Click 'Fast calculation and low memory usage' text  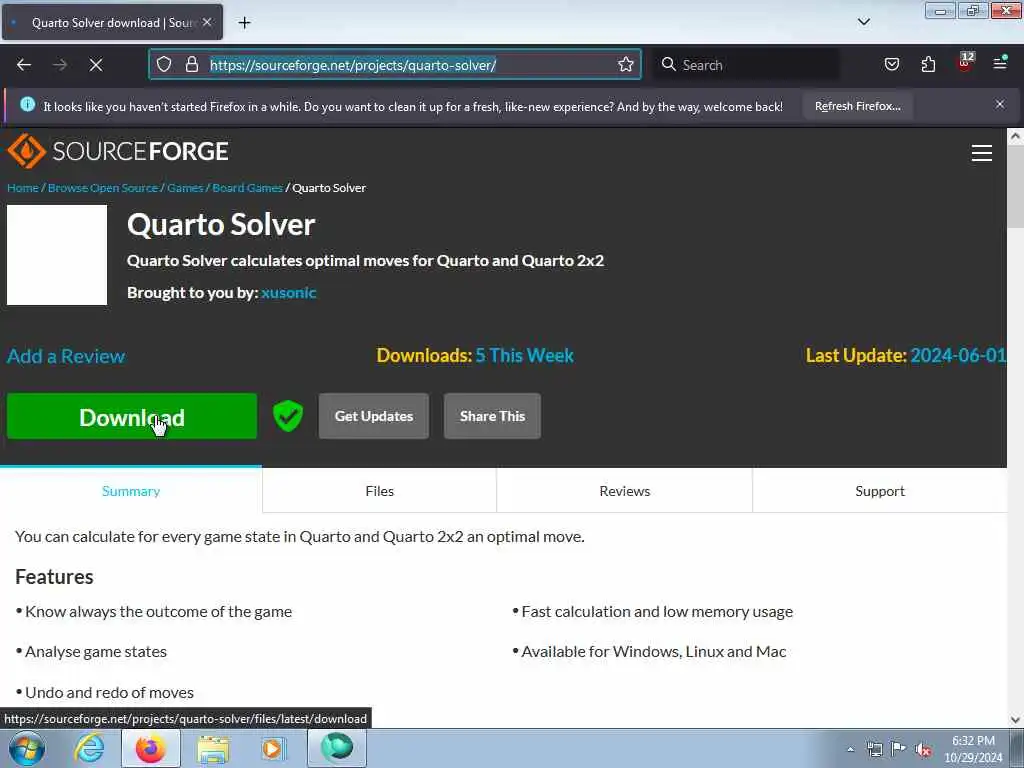(657, 612)
